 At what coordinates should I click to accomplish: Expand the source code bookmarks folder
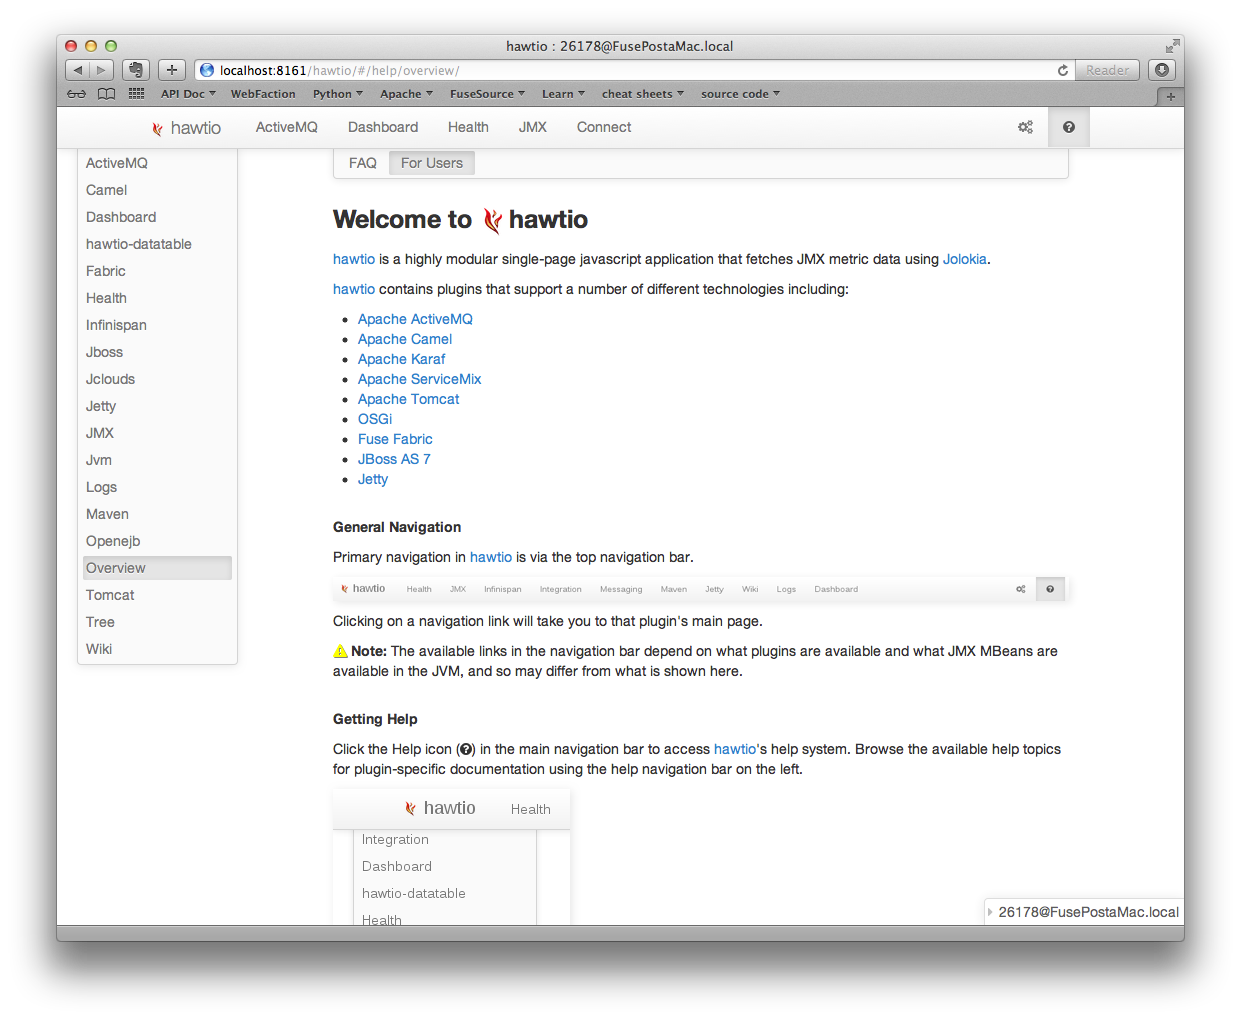pos(740,94)
